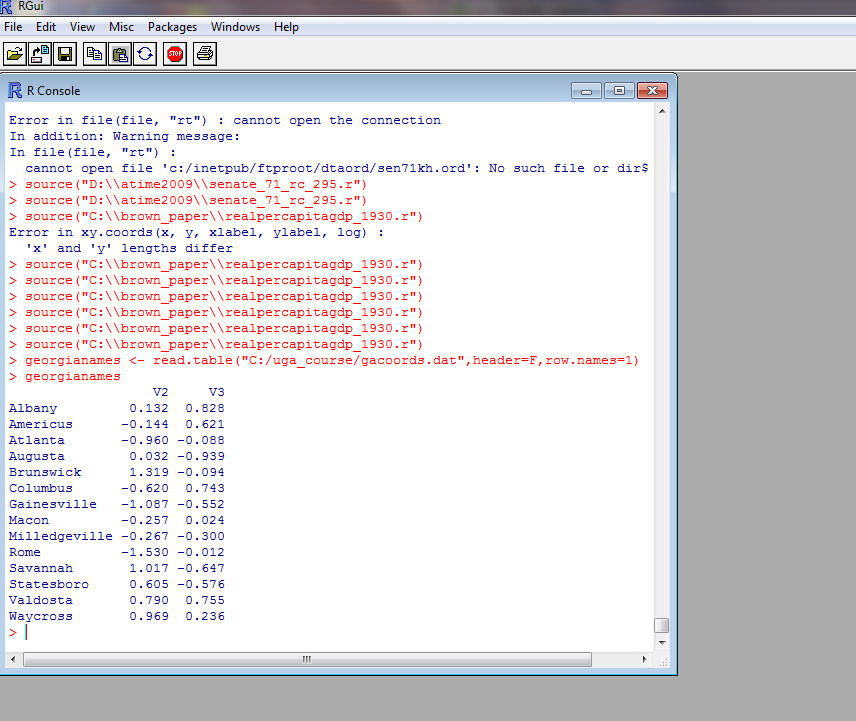Click the Open script toolbar icon
Screen dimensions: 856x721
click(x=15, y=53)
